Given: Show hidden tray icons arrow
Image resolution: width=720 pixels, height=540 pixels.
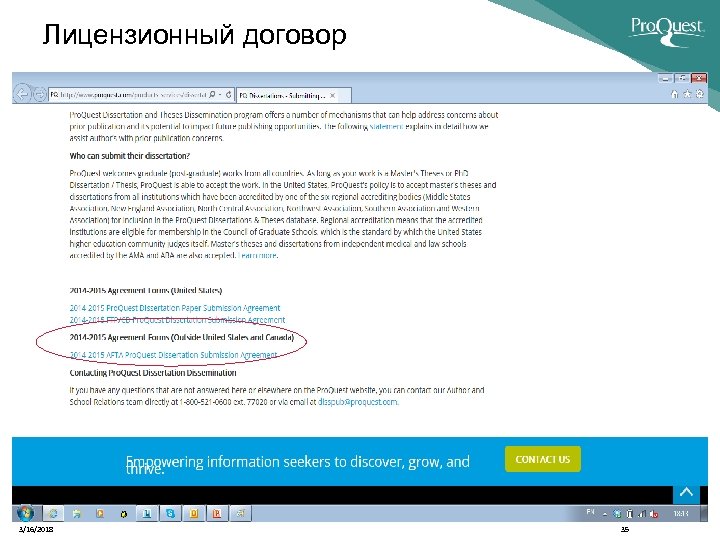Looking at the screenshot, I should click(605, 514).
